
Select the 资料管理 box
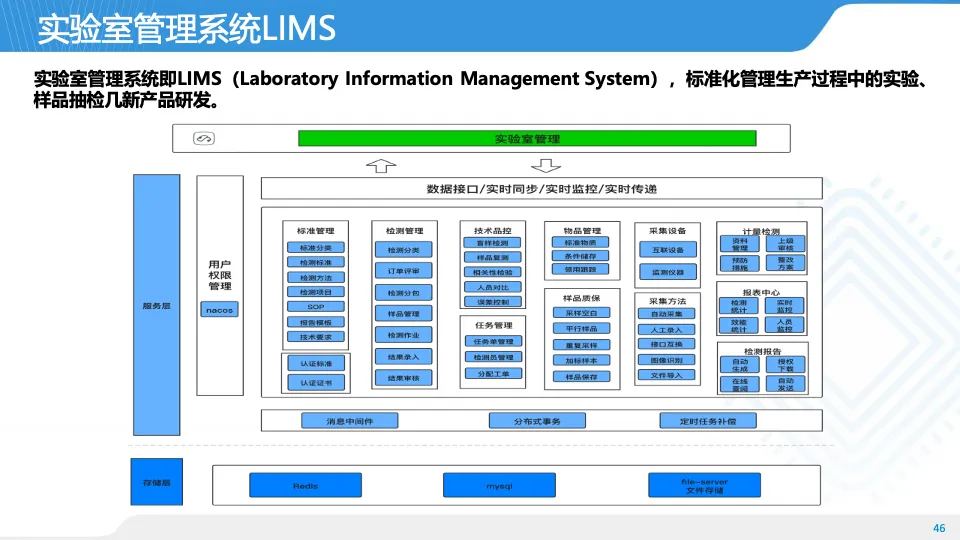click(x=740, y=244)
